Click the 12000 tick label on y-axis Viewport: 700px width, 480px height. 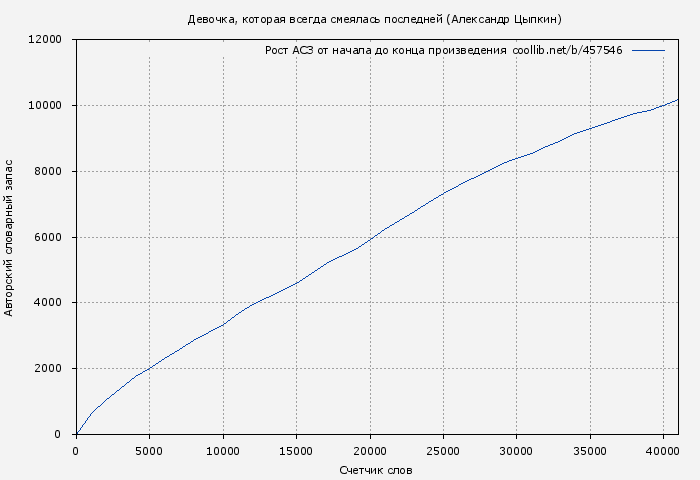pos(45,40)
